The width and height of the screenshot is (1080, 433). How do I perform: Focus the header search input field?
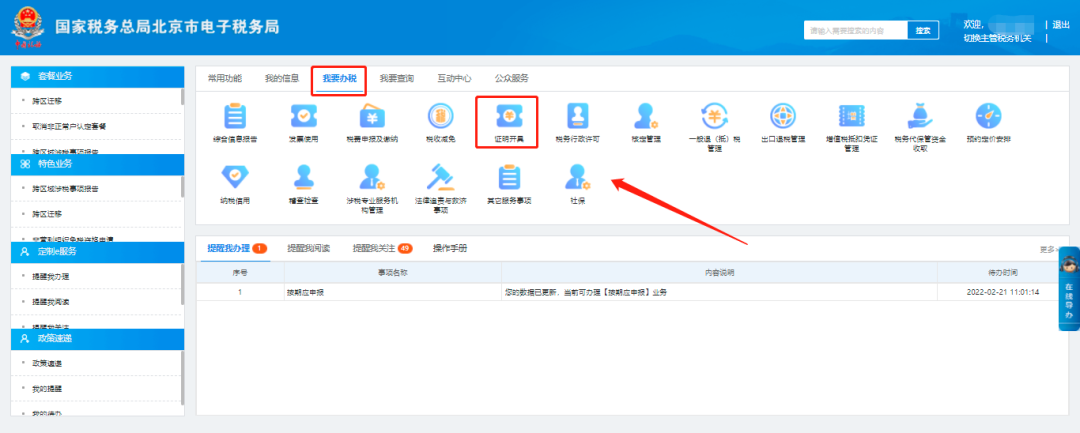tap(855, 30)
